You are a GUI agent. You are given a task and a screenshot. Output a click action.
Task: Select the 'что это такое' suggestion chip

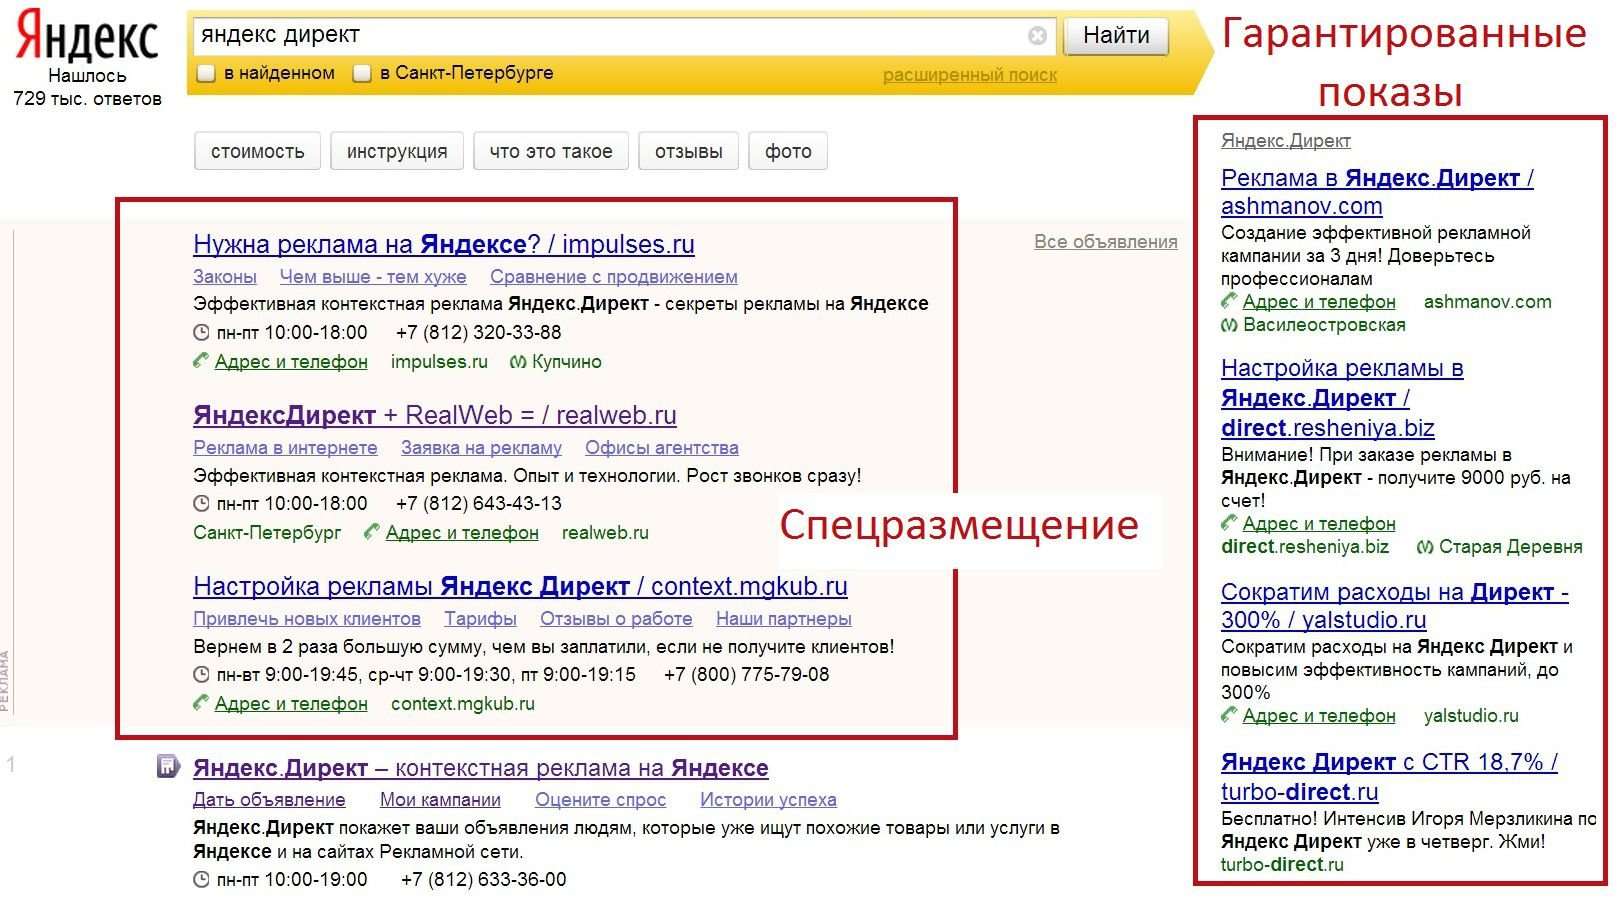551,152
